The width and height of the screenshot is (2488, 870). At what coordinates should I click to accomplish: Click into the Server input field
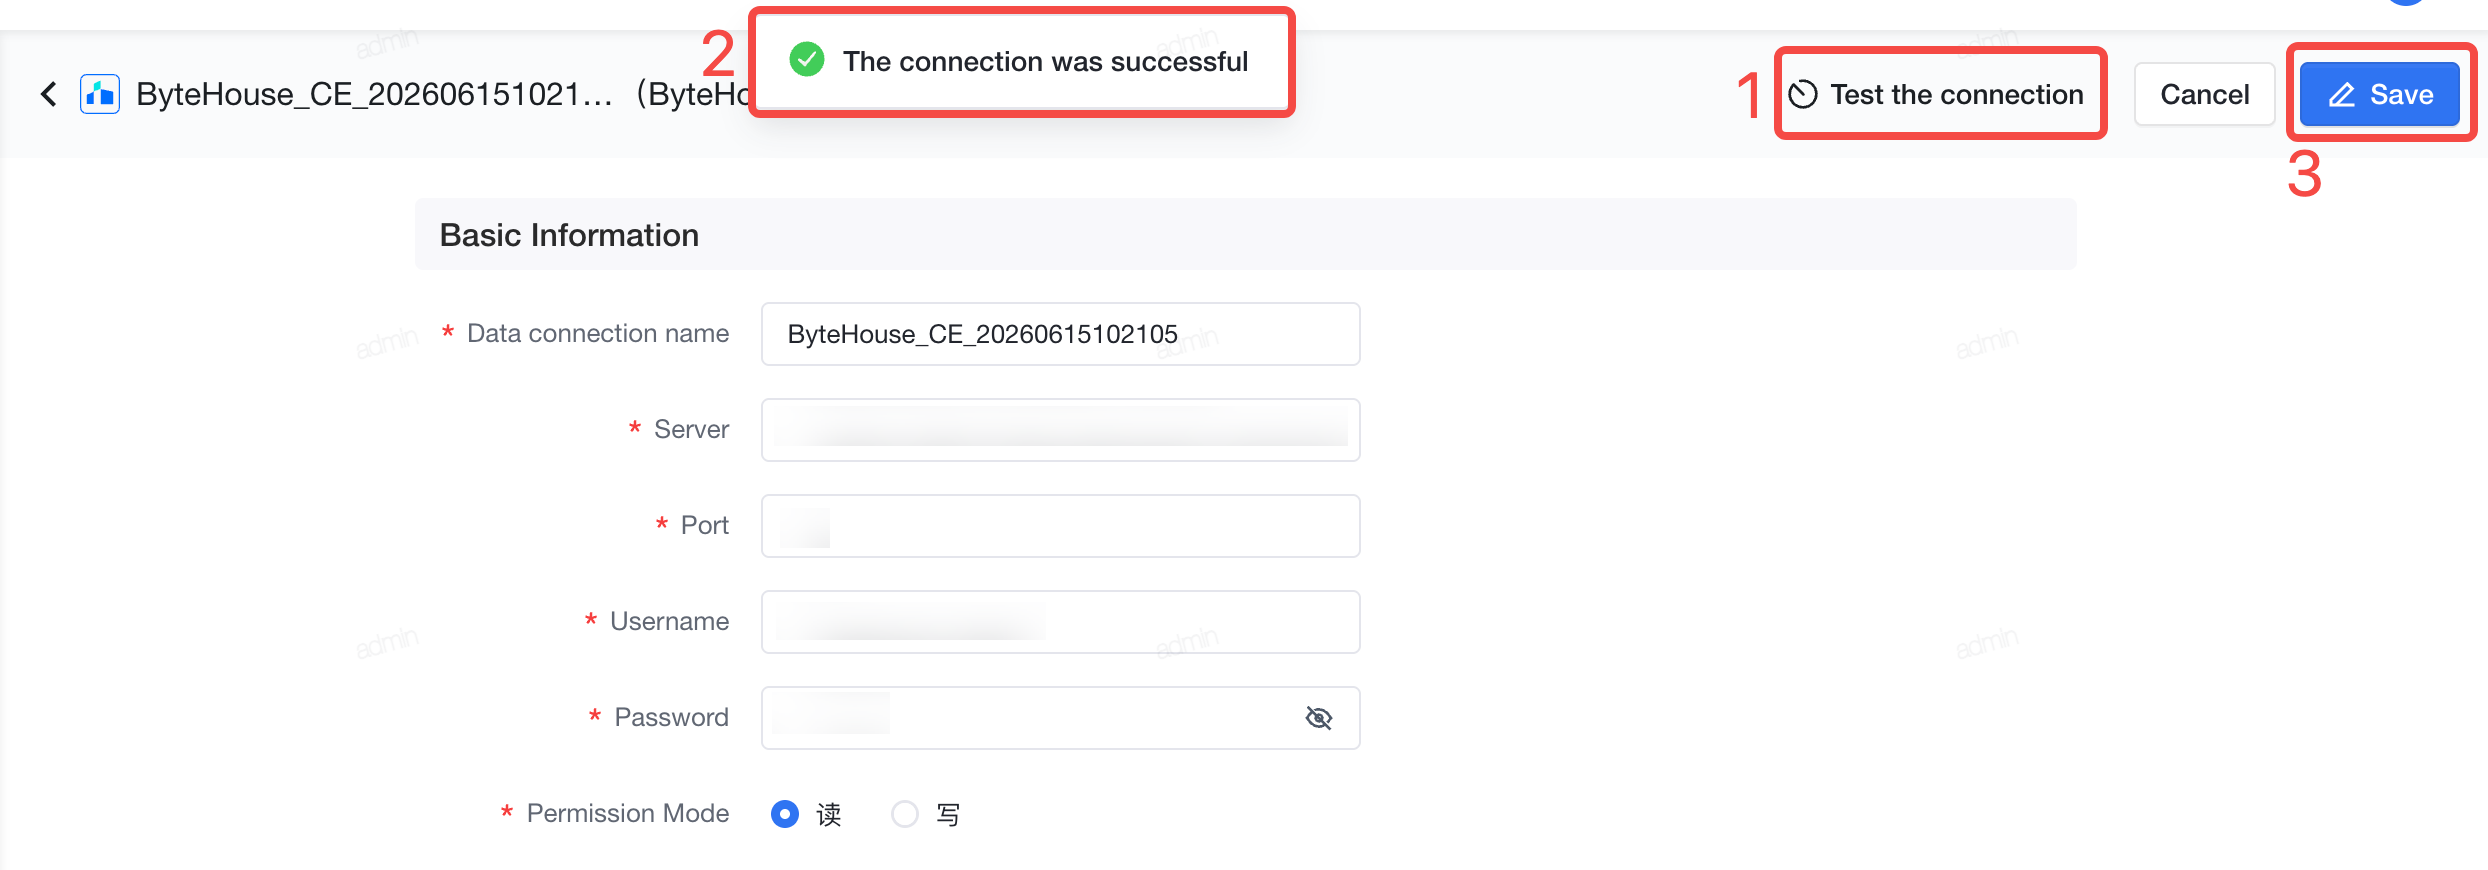(x=1060, y=430)
